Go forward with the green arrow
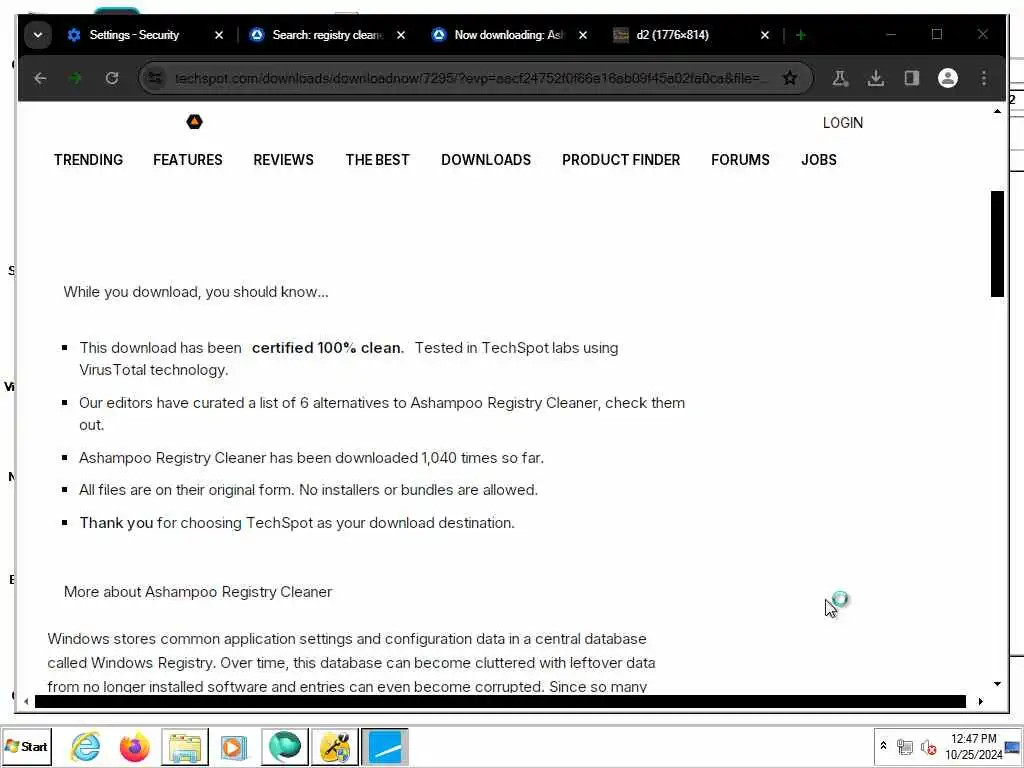1024x768 pixels. coord(76,78)
